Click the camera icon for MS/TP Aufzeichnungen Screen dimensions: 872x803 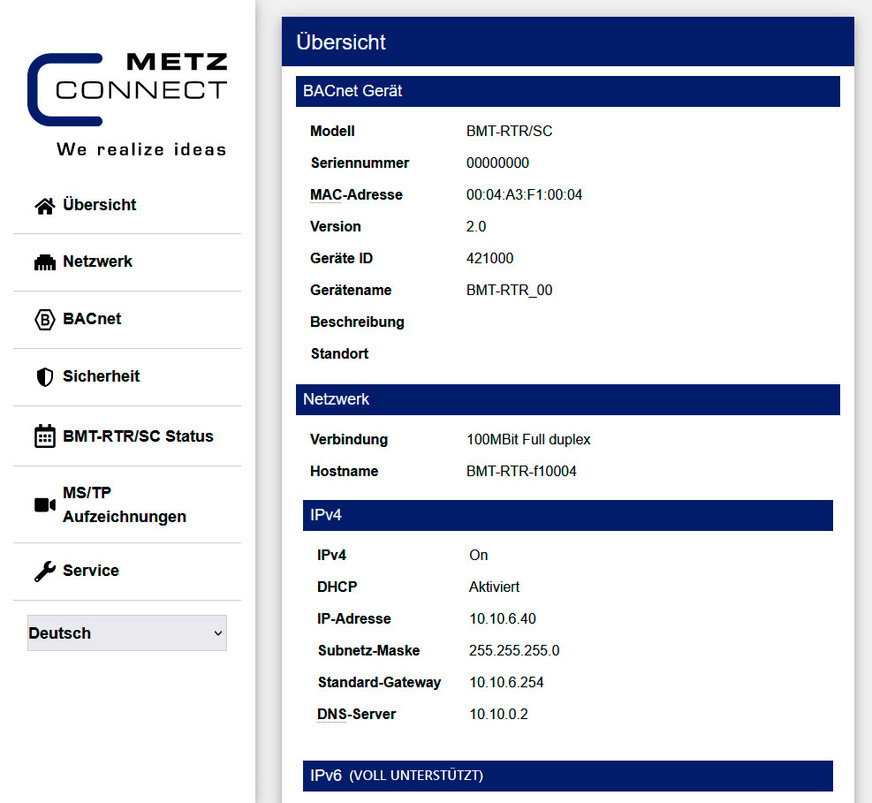tap(45, 505)
